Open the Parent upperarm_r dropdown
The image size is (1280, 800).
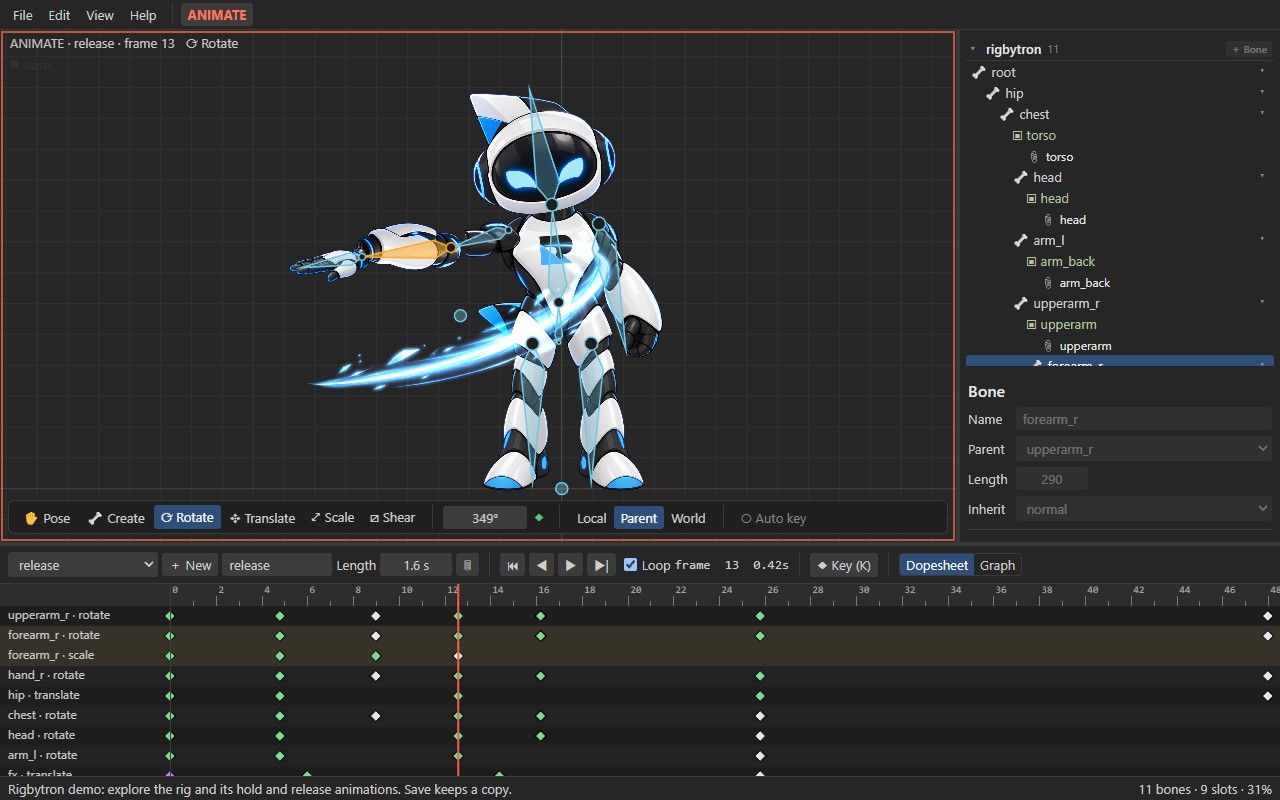tap(1145, 449)
